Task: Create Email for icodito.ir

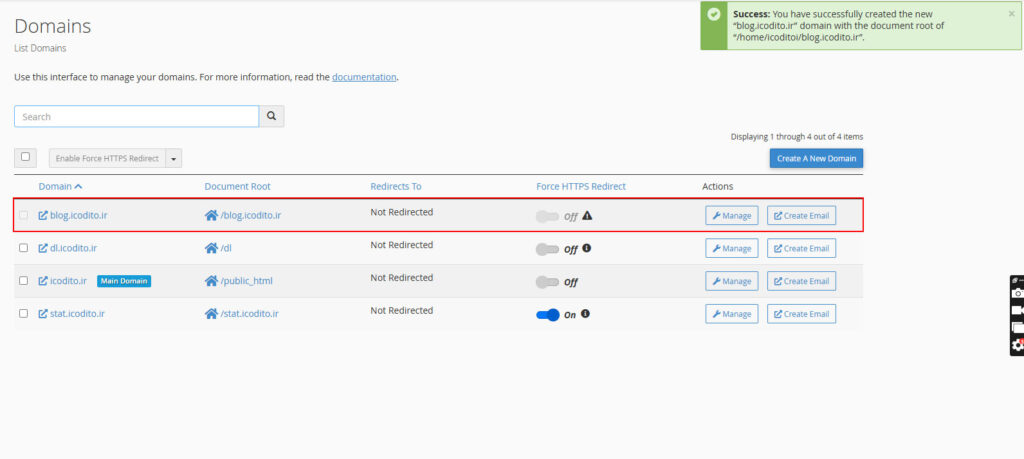Action: click(801, 281)
